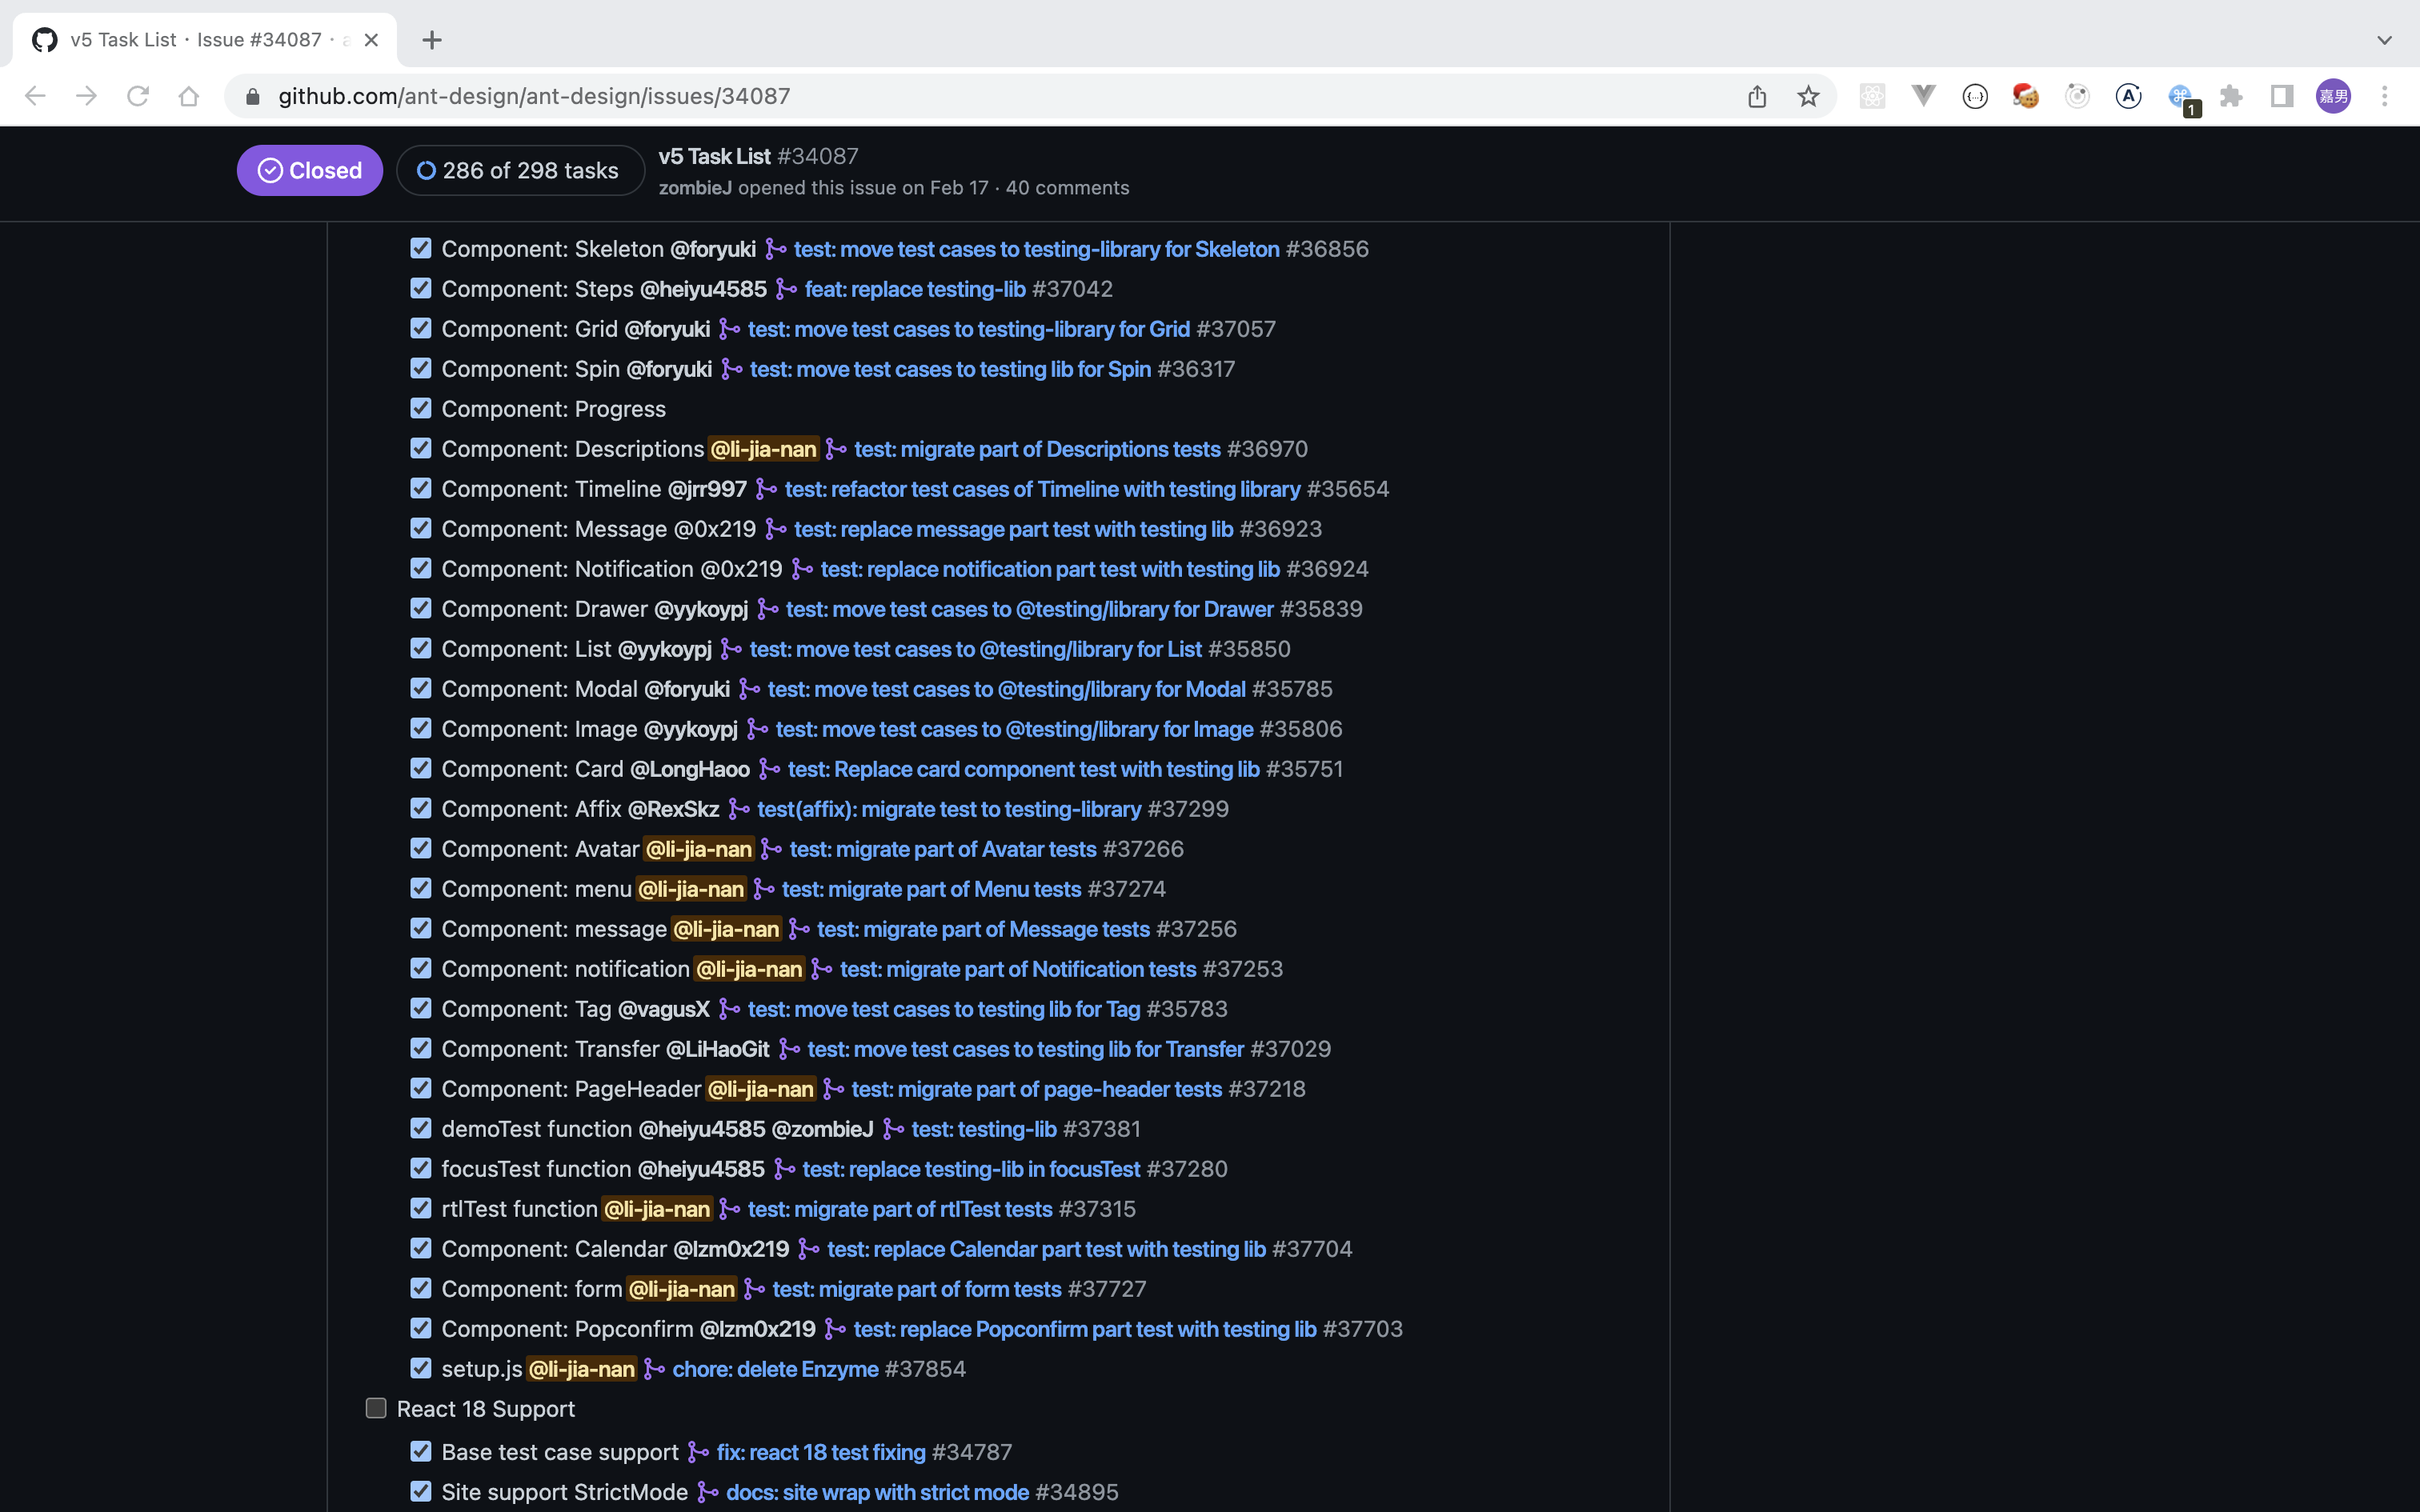Open the extensions puzzle piece icon

(x=2231, y=96)
